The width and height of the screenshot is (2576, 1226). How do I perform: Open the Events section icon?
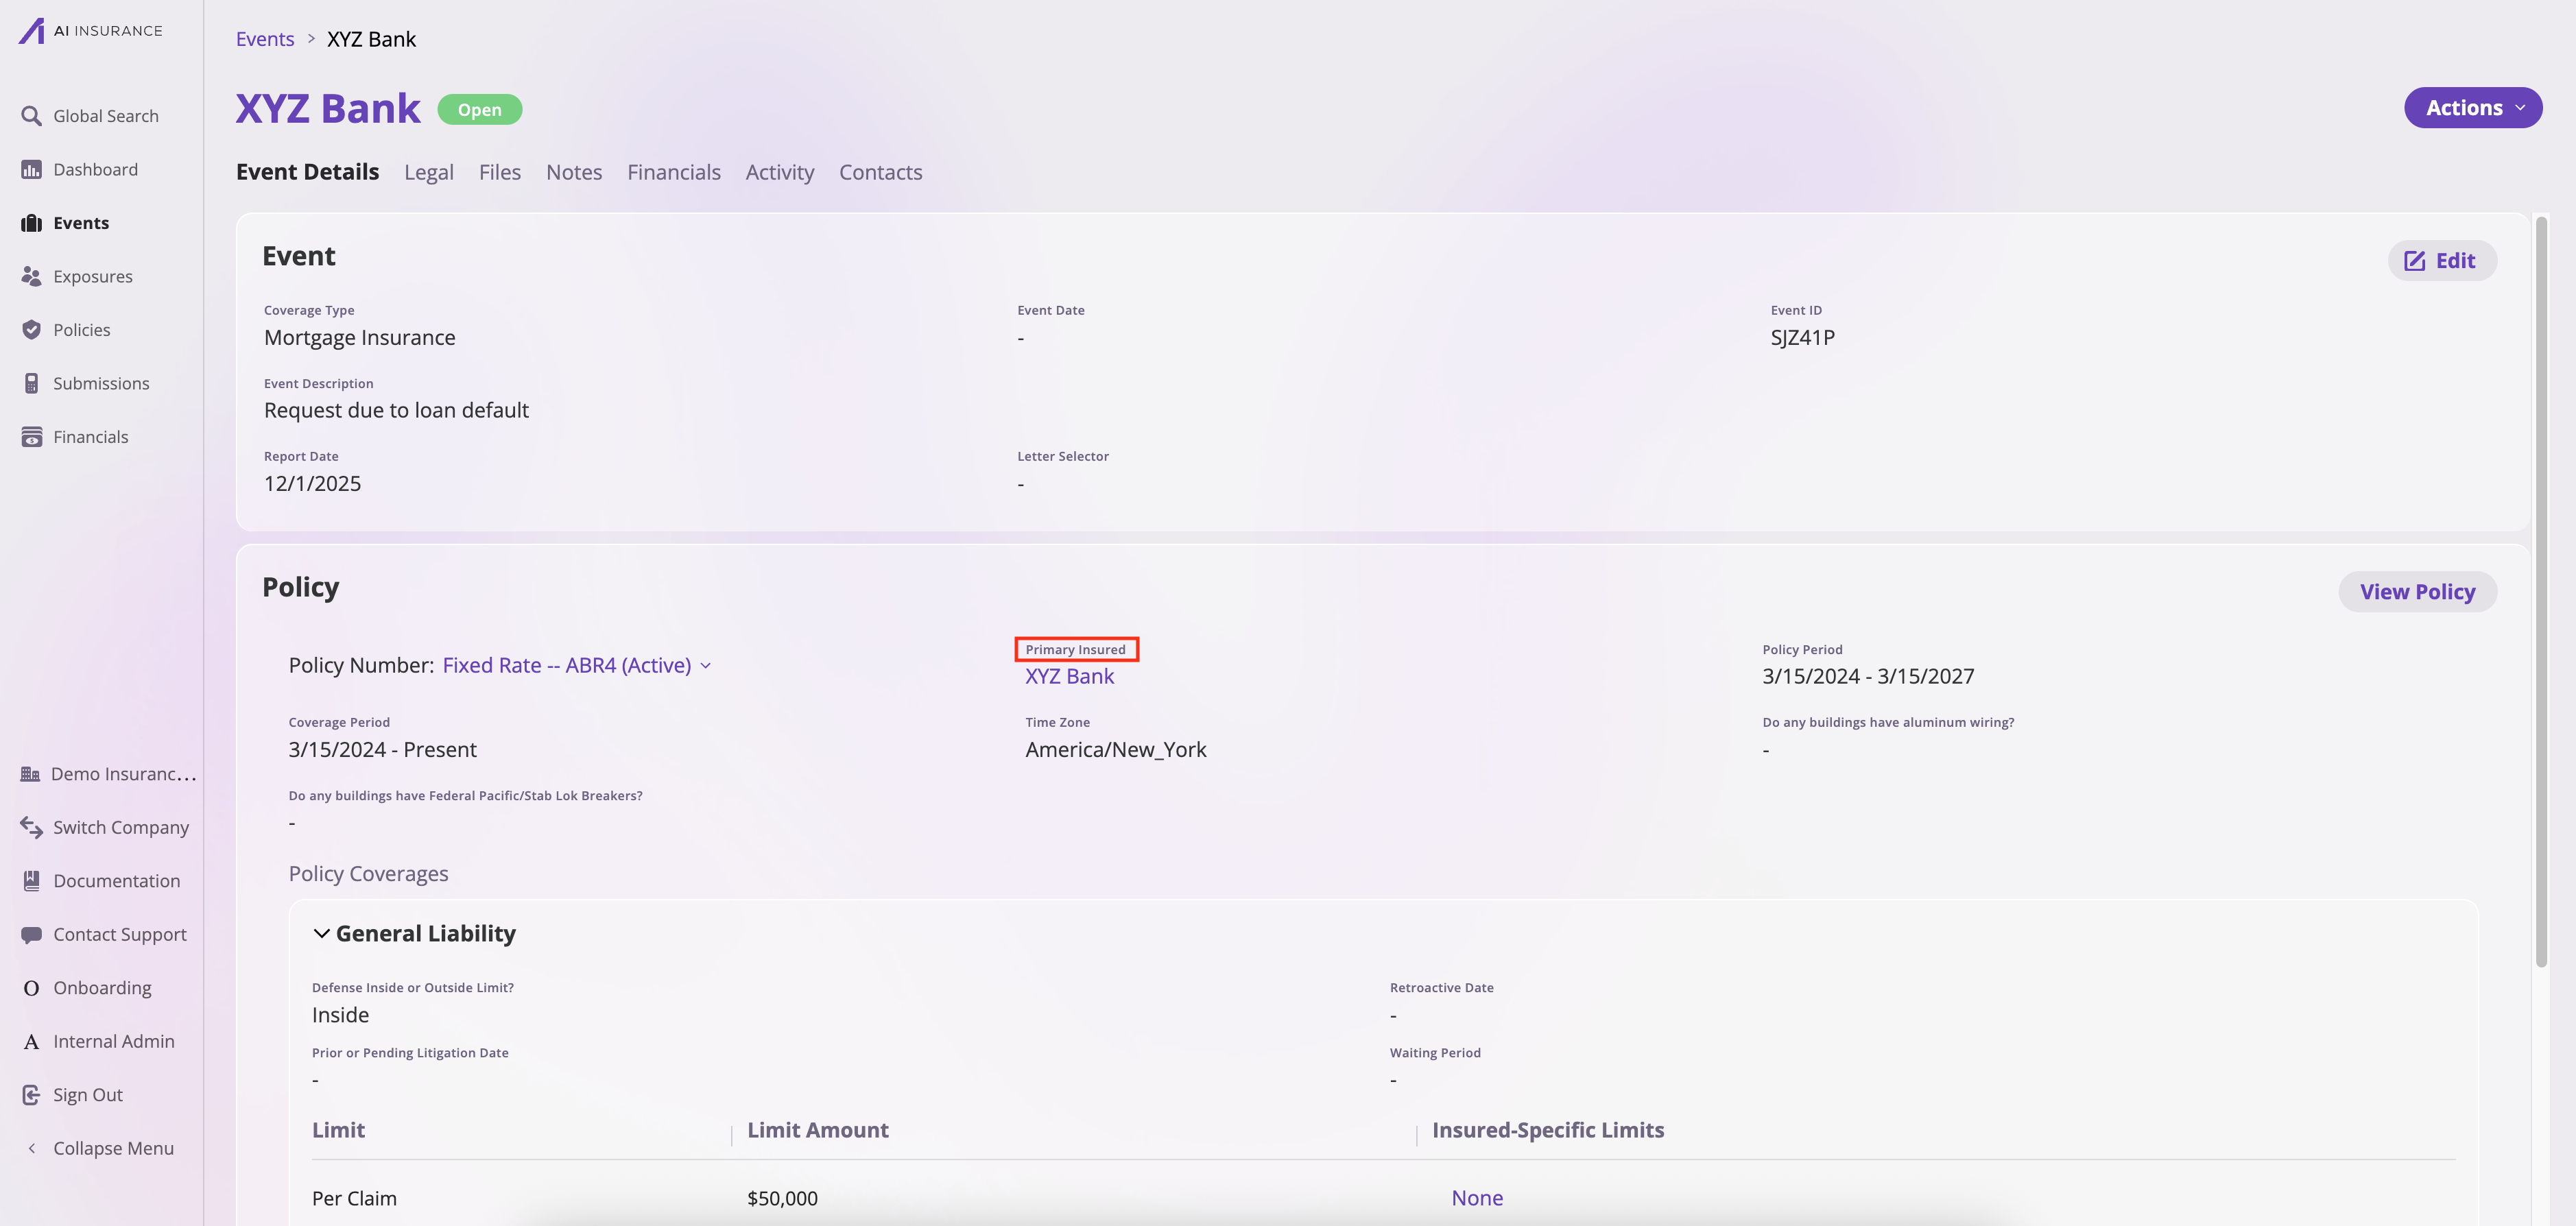(x=30, y=222)
